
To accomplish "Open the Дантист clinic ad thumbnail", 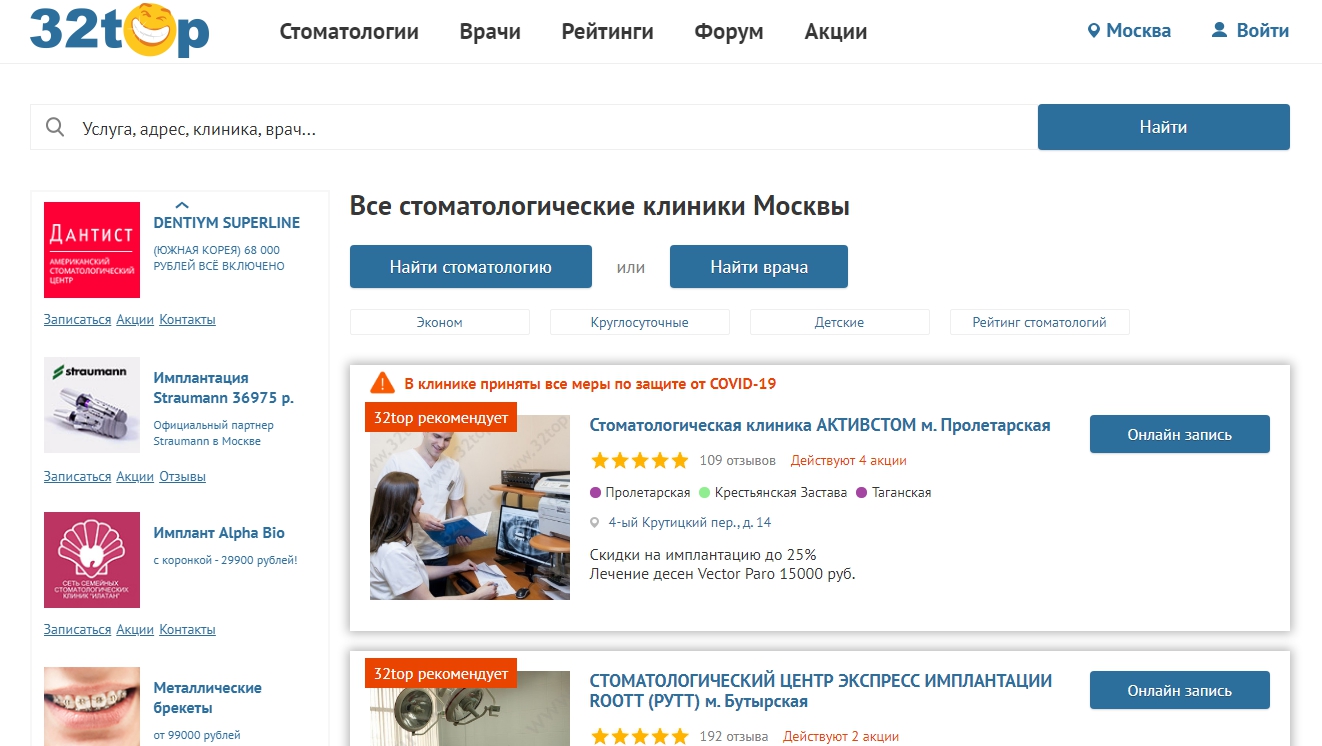I will coord(92,249).
